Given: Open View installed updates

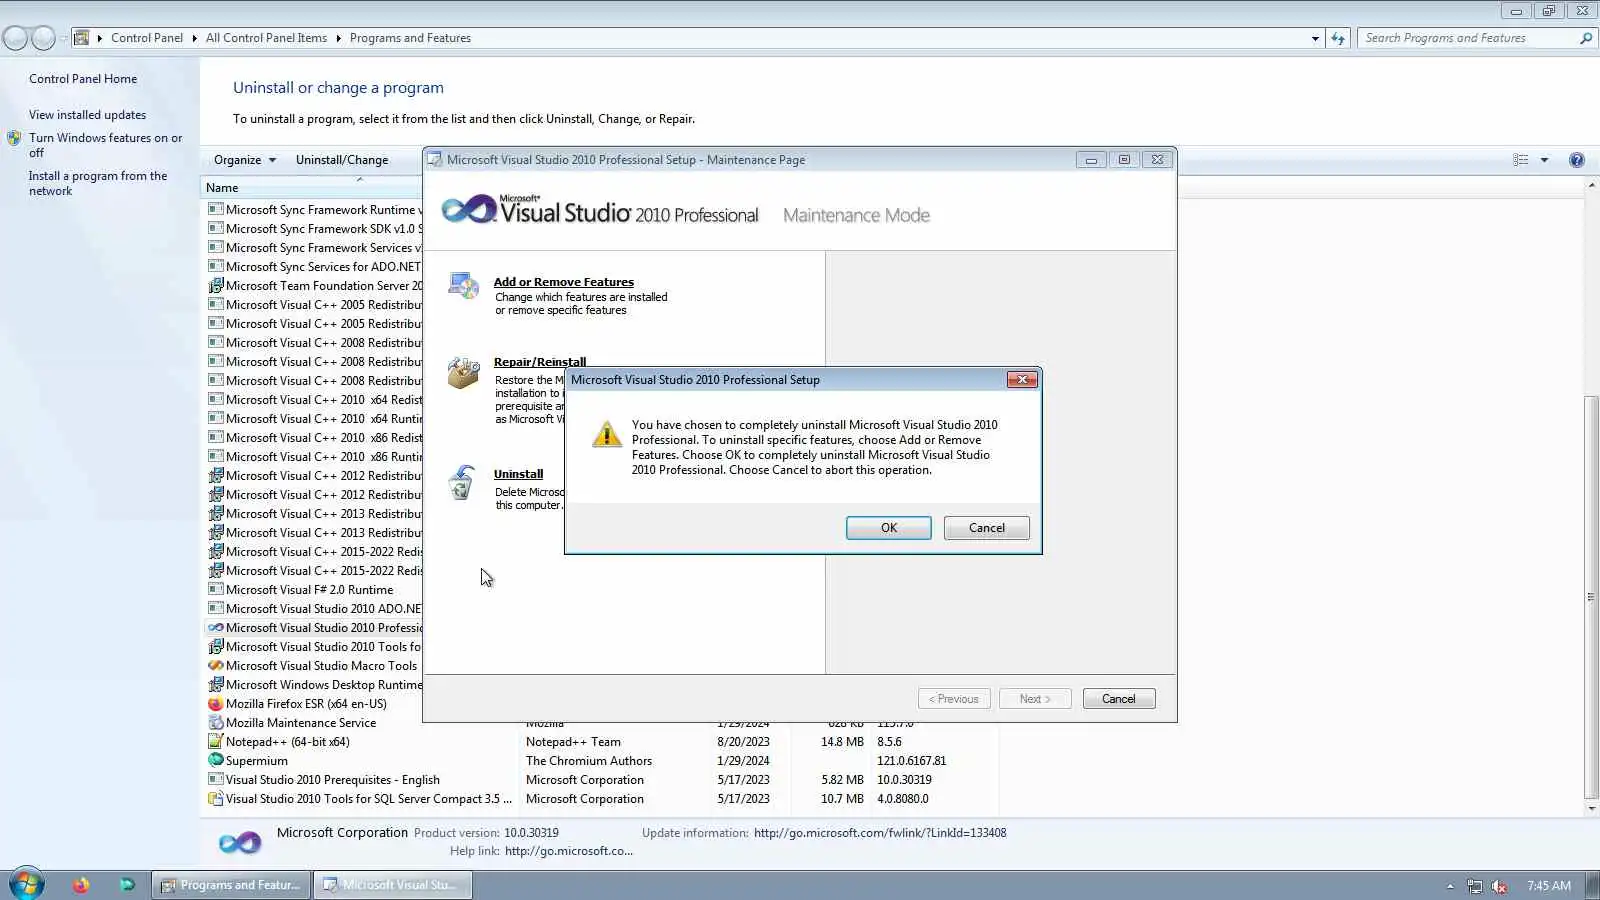Looking at the screenshot, I should [x=87, y=115].
